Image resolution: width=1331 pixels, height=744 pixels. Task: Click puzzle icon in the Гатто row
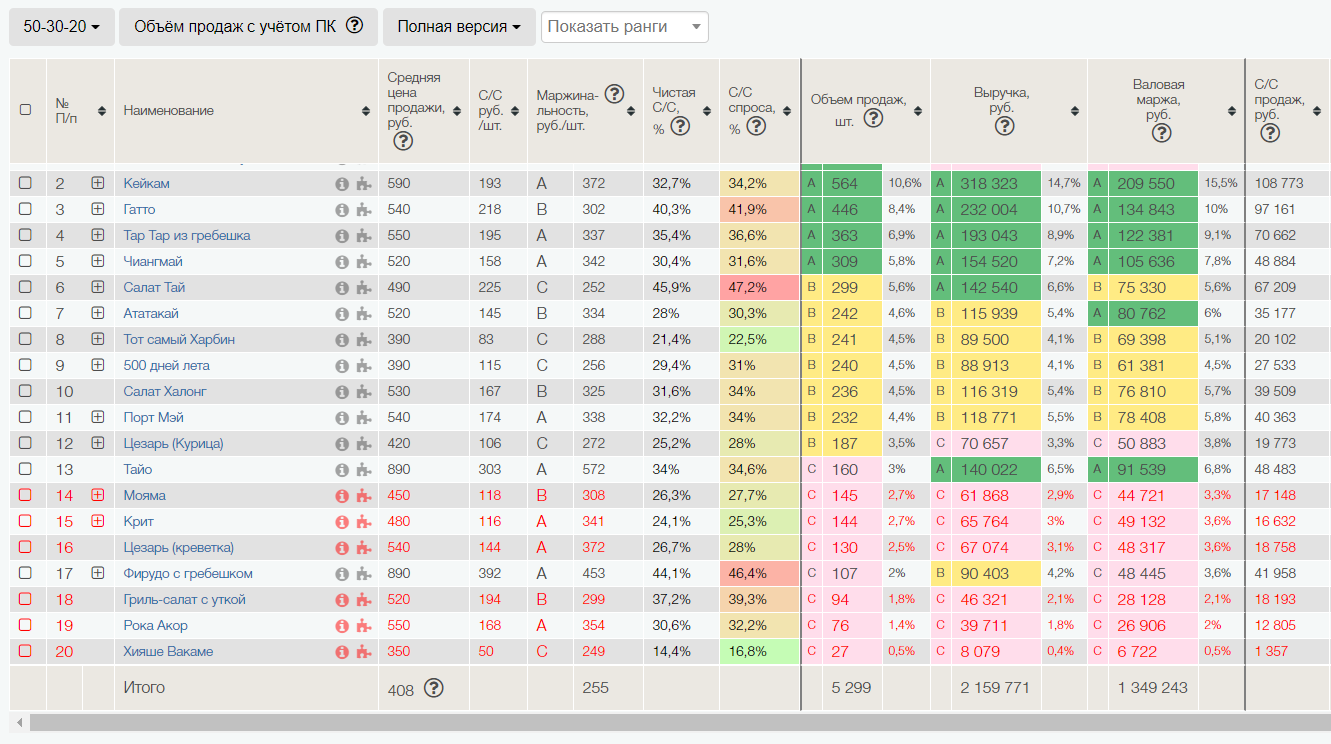[363, 210]
